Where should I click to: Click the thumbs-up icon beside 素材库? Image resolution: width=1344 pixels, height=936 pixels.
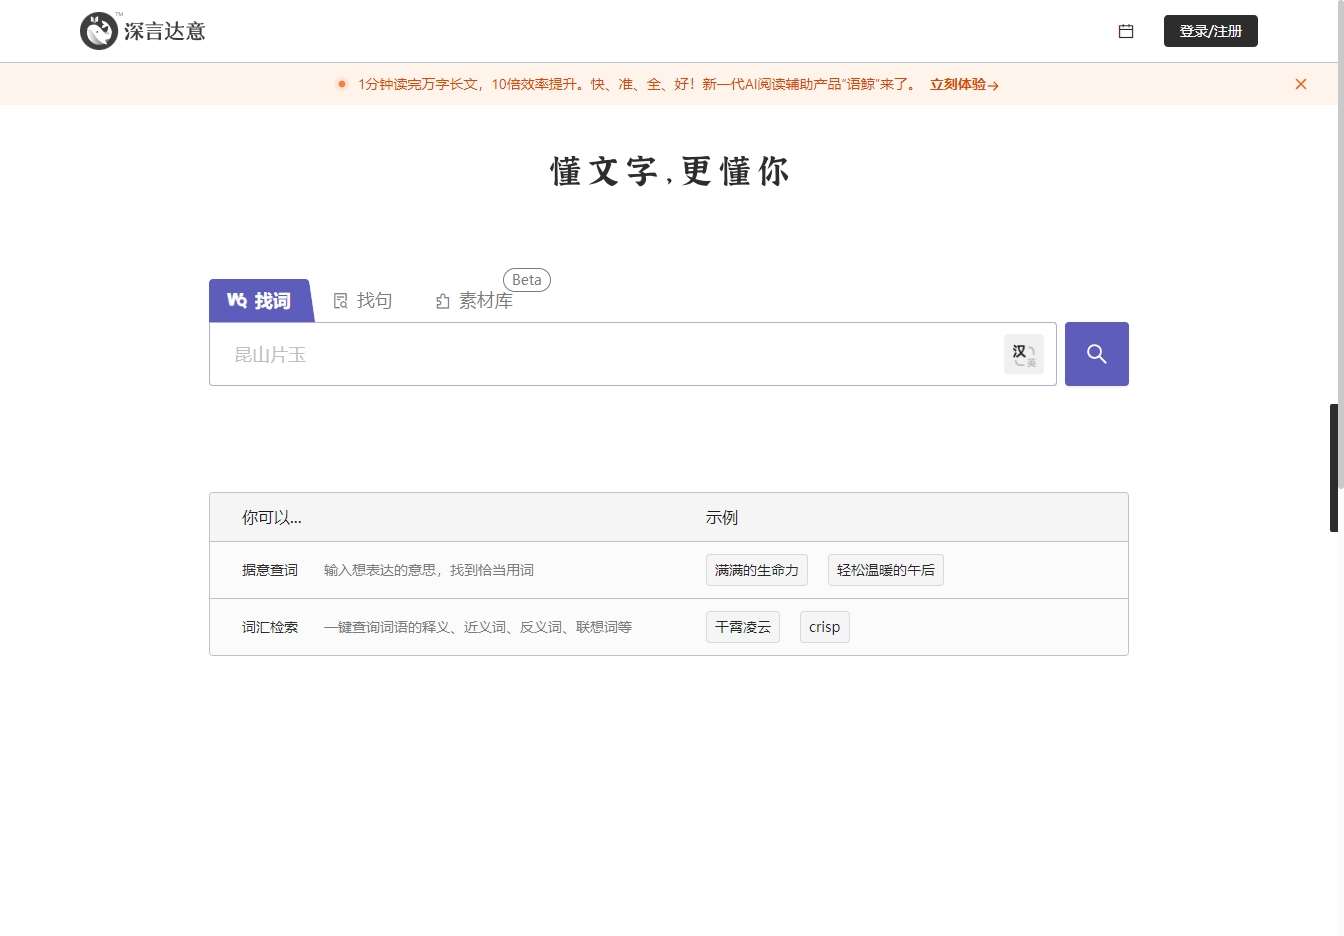click(x=442, y=300)
